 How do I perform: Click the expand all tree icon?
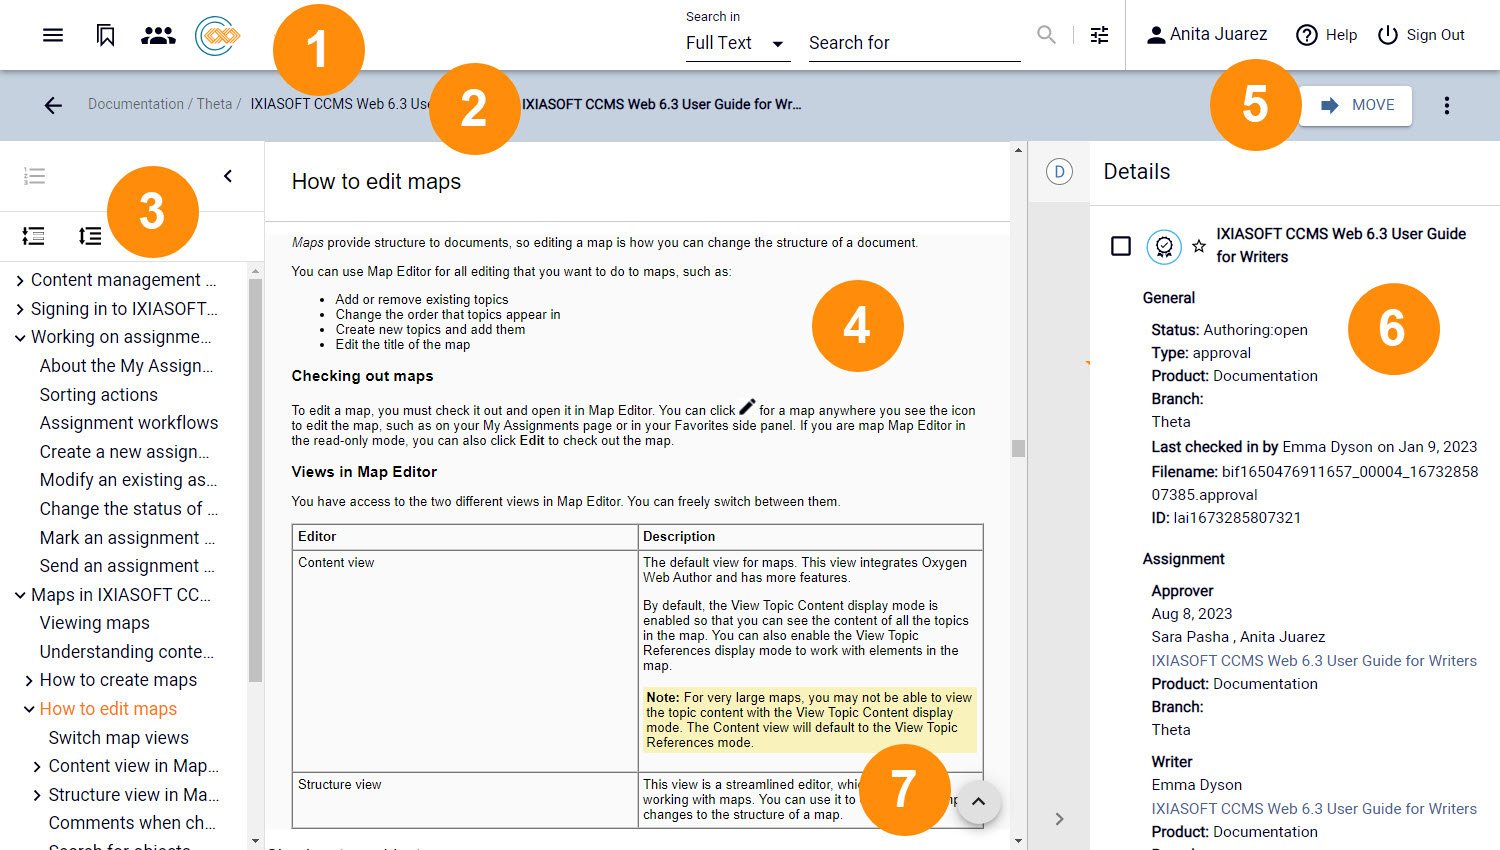(90, 236)
